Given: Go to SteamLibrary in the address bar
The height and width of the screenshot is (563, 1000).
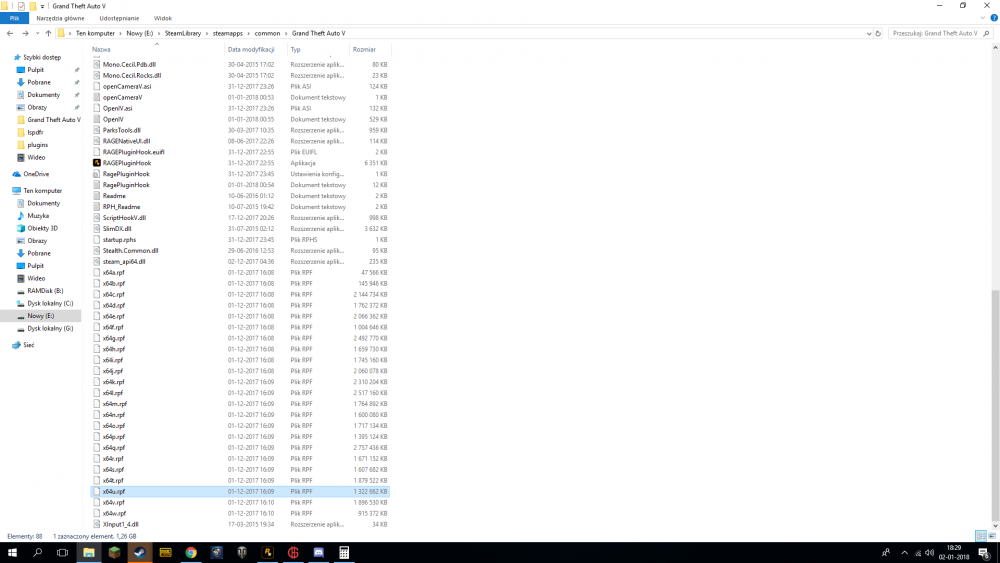Looking at the screenshot, I should pos(182,33).
